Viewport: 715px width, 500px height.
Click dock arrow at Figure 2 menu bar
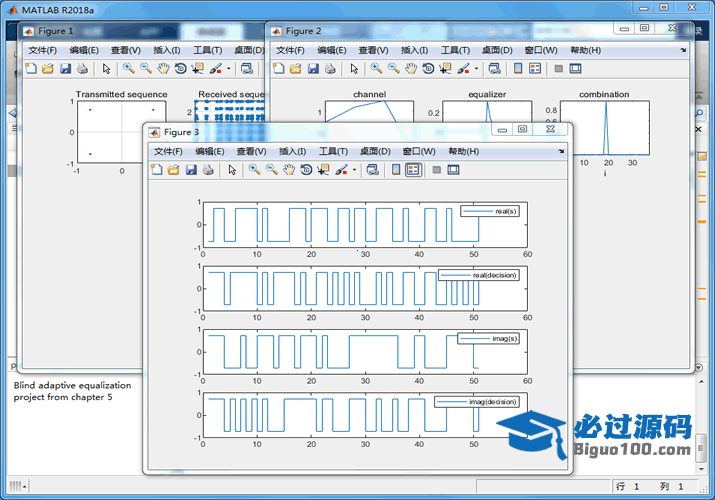[x=683, y=50]
